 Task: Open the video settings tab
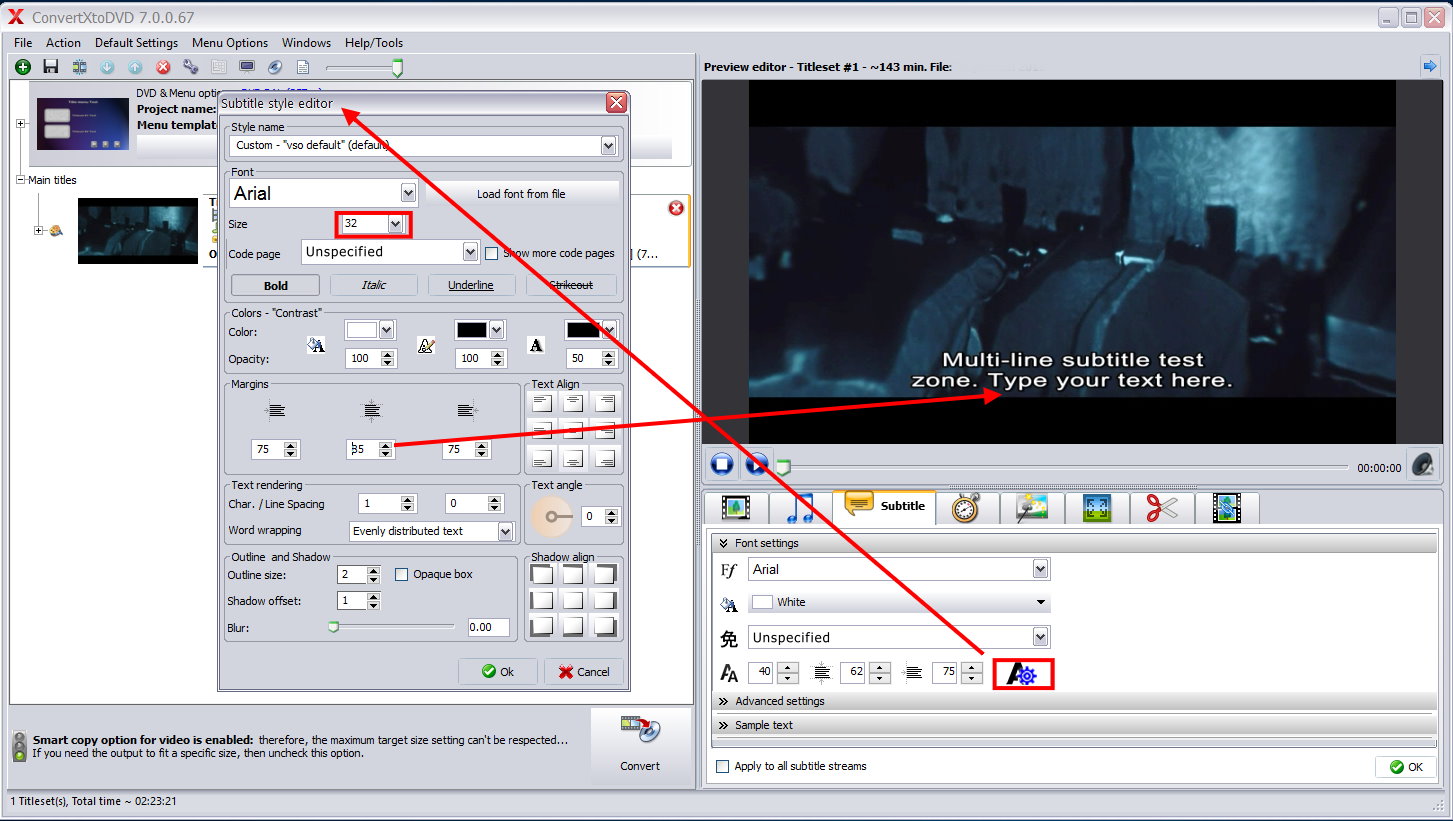pos(736,507)
